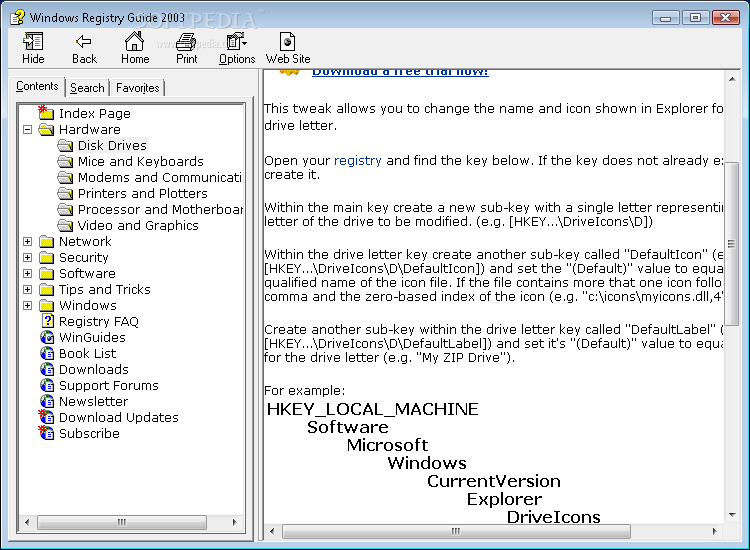Click the Hide toolbar icon

click(x=33, y=42)
